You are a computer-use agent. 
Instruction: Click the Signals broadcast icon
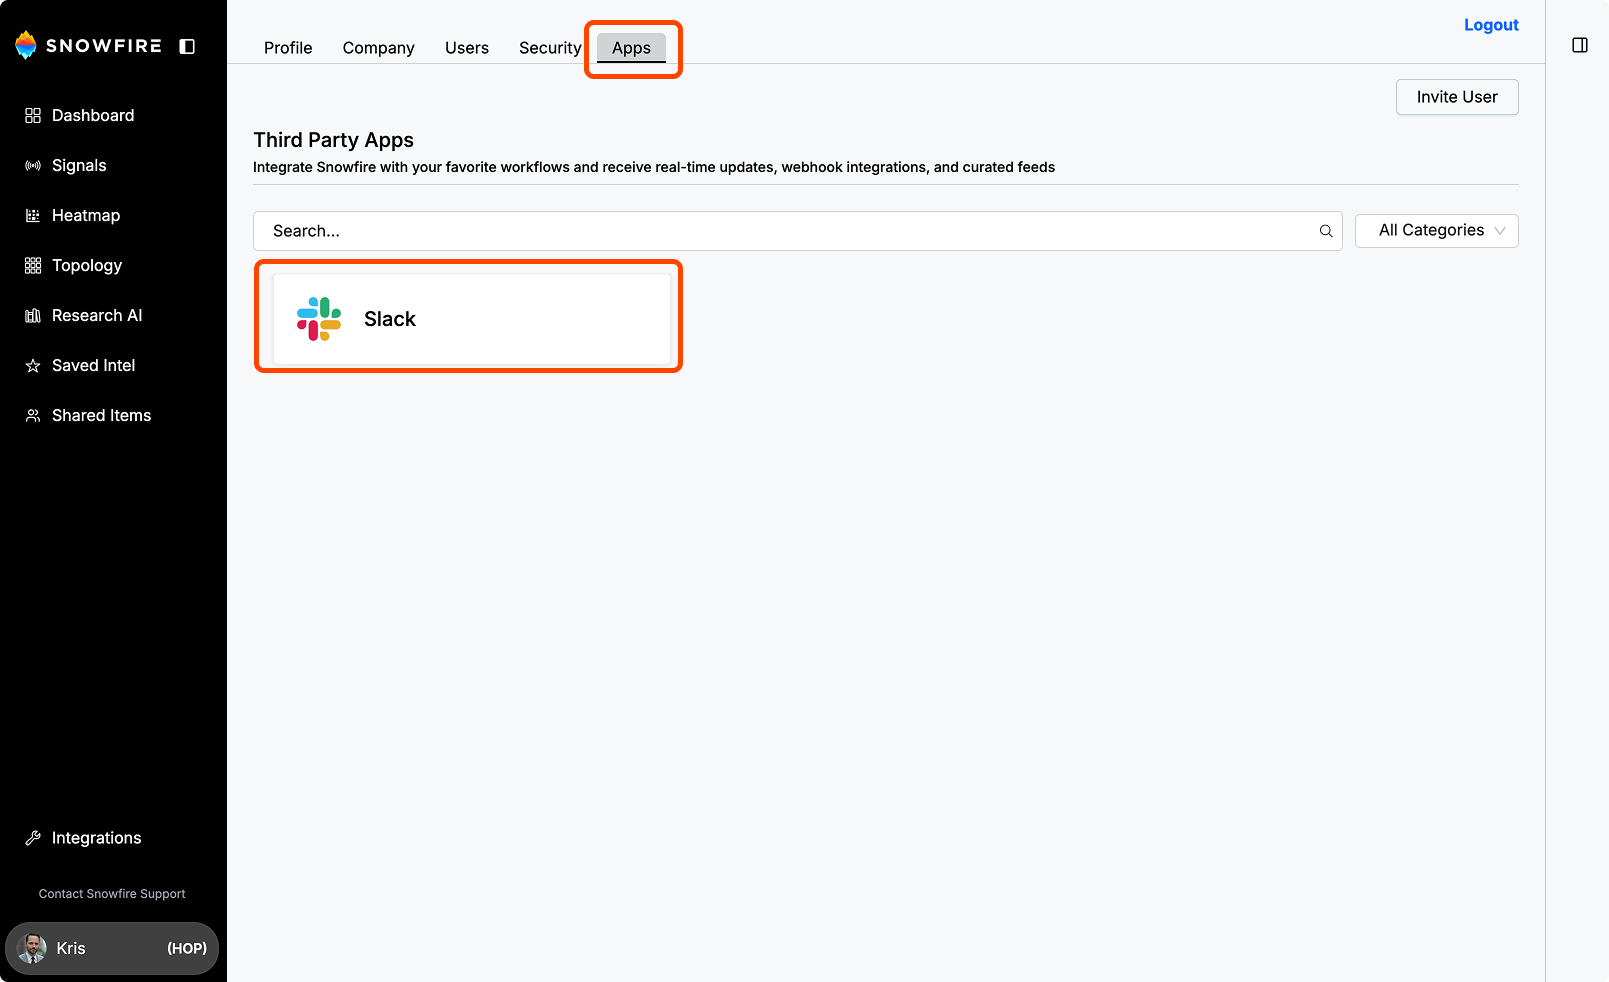tap(33, 166)
